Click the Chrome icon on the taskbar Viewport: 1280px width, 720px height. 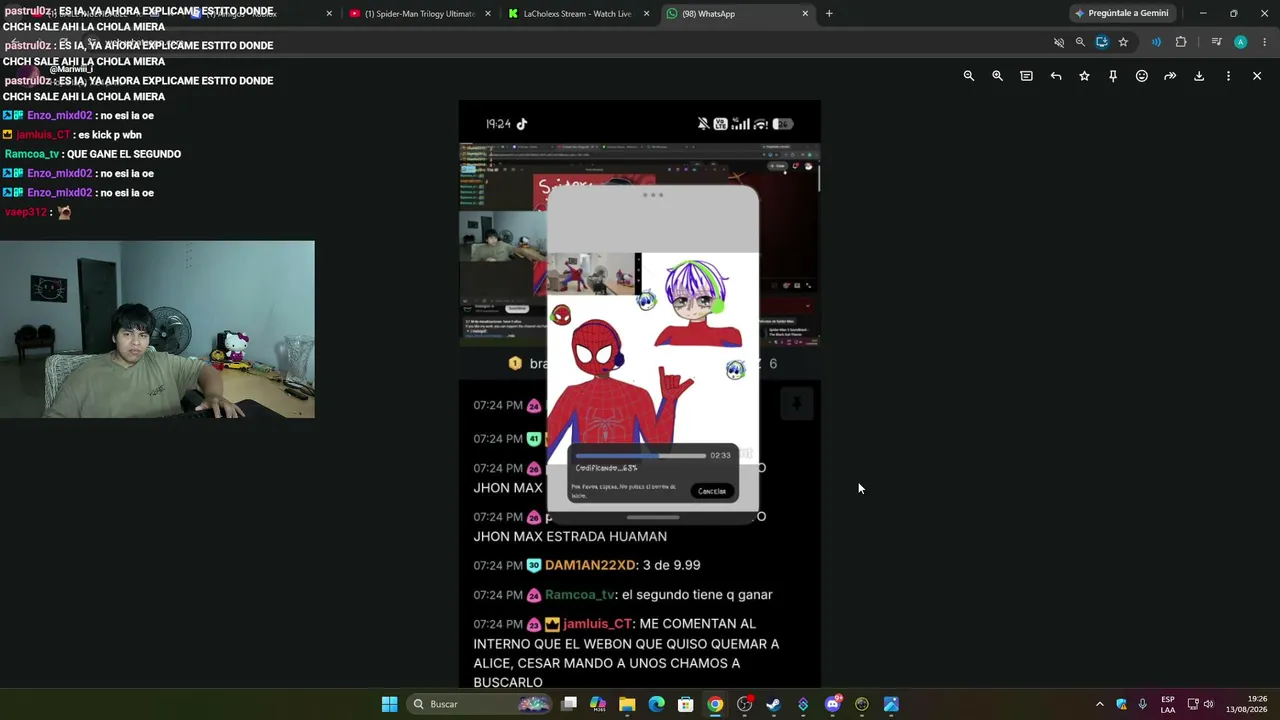tap(715, 704)
